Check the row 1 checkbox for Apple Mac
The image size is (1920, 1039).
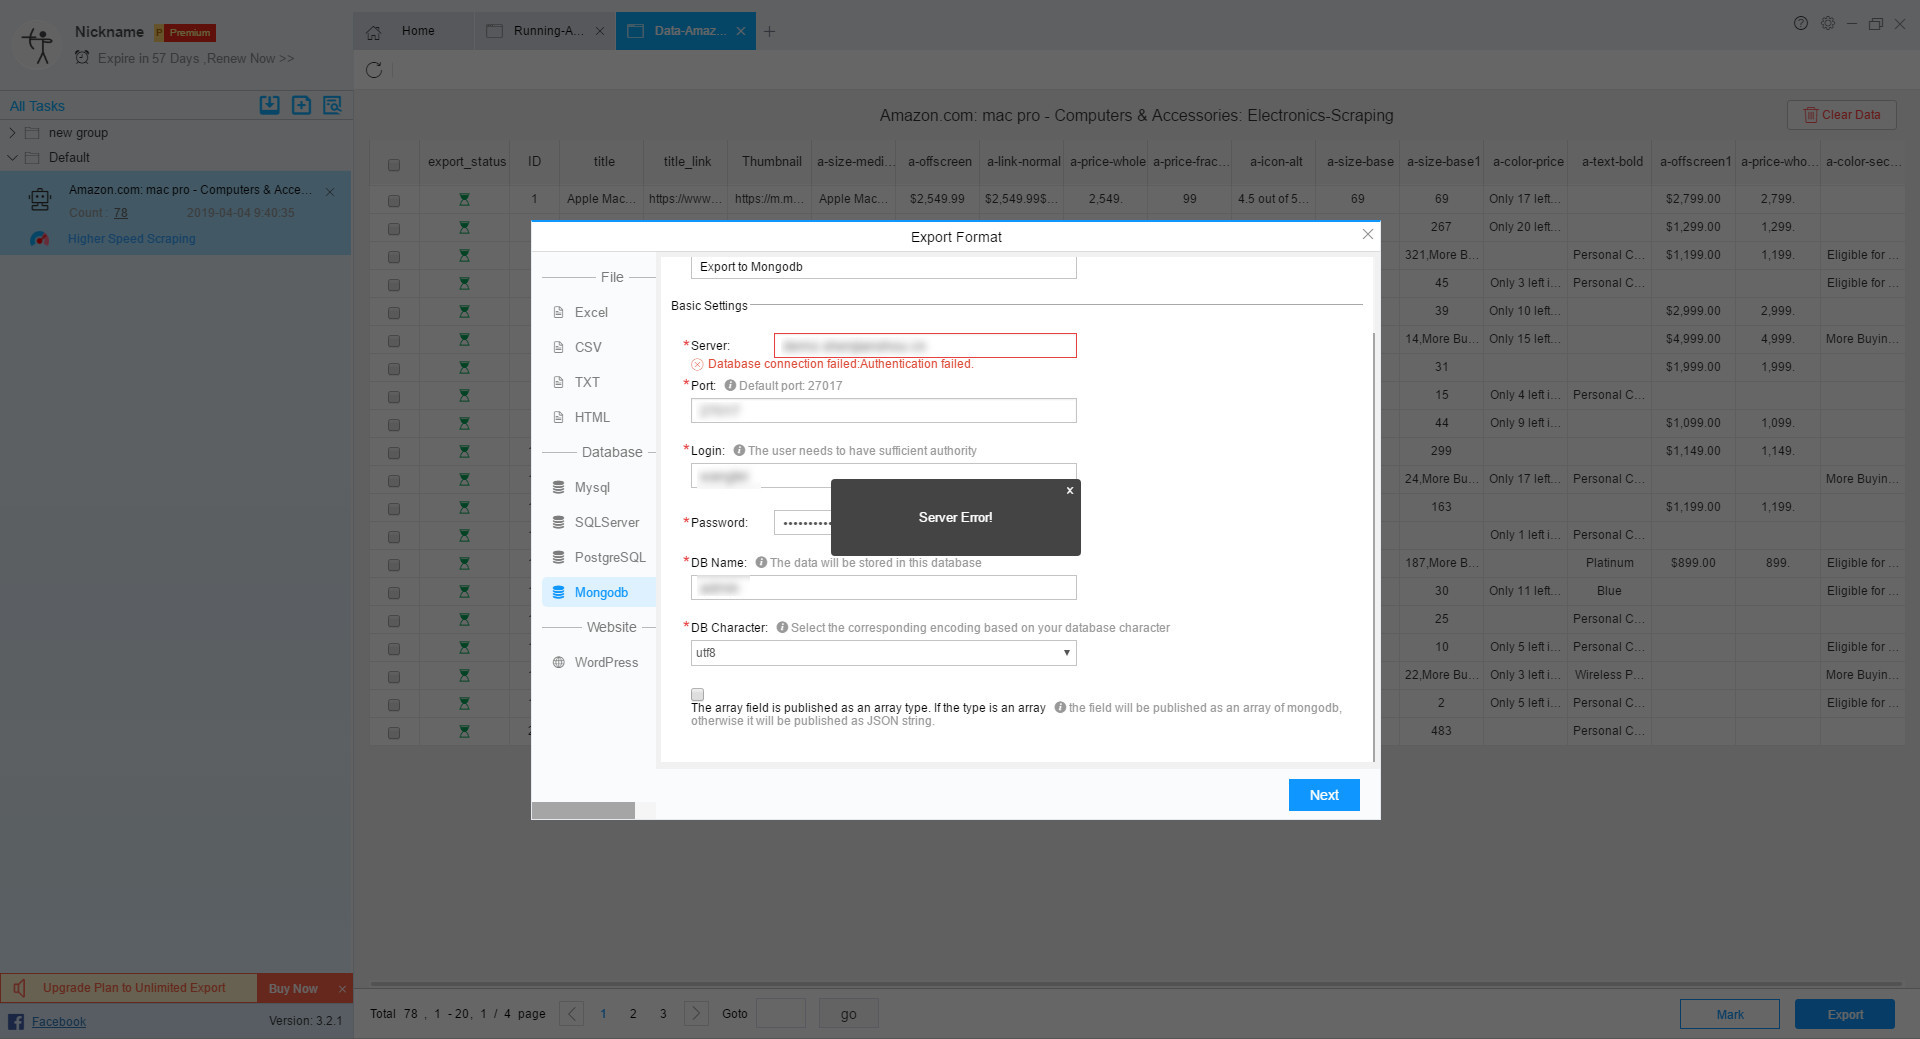pyautogui.click(x=394, y=201)
